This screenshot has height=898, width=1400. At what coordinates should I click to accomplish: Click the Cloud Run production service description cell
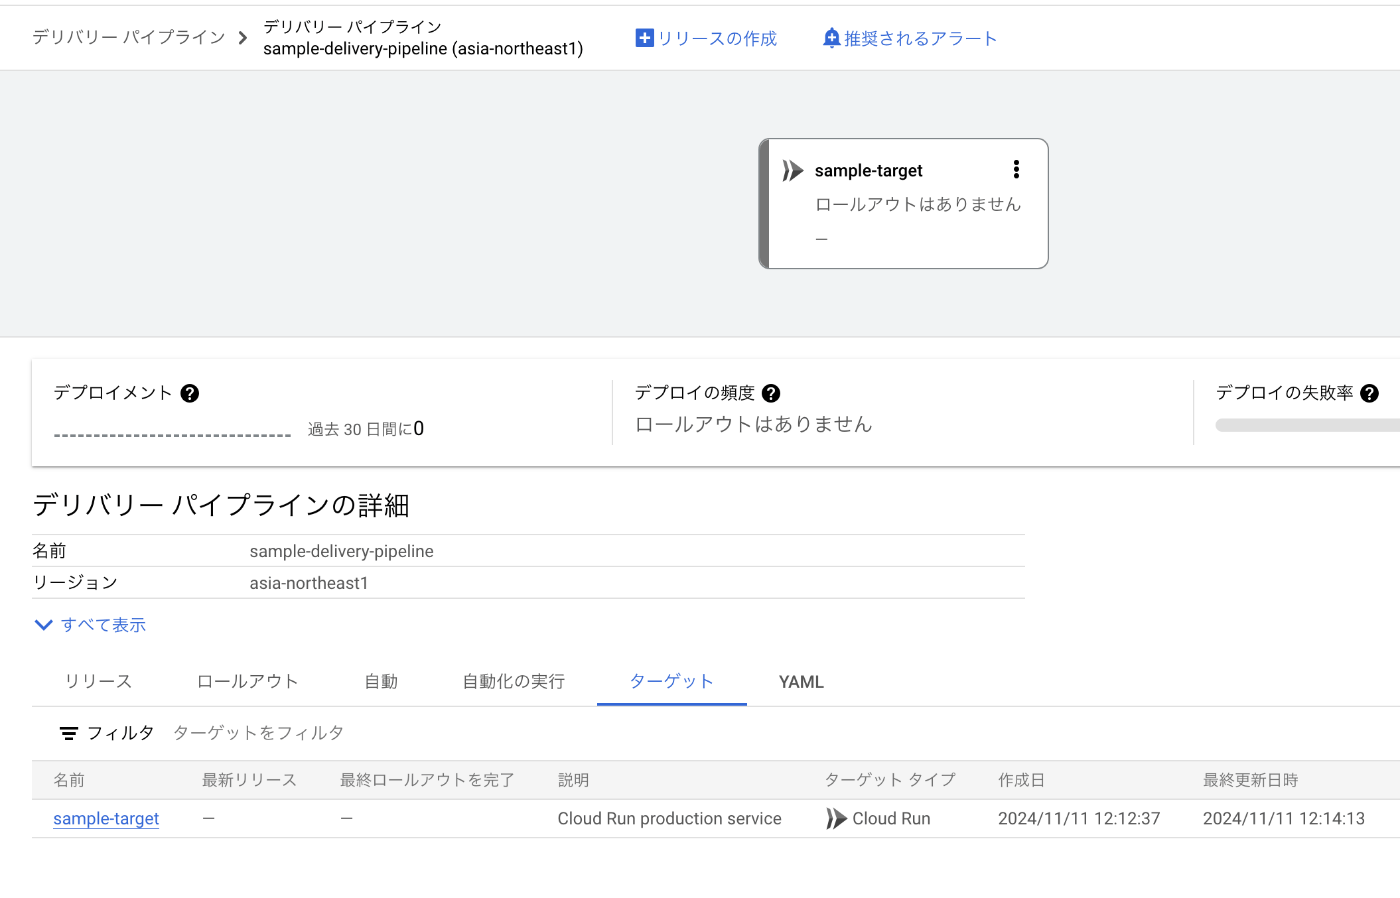(x=670, y=819)
